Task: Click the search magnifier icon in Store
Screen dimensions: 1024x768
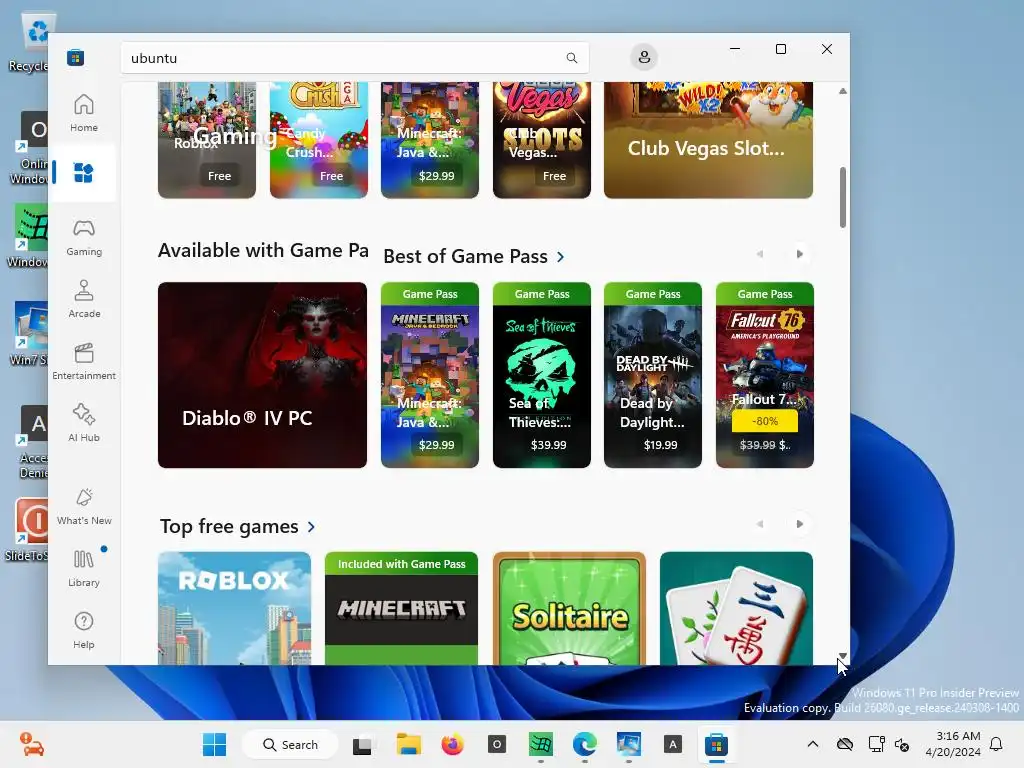Action: tap(571, 58)
